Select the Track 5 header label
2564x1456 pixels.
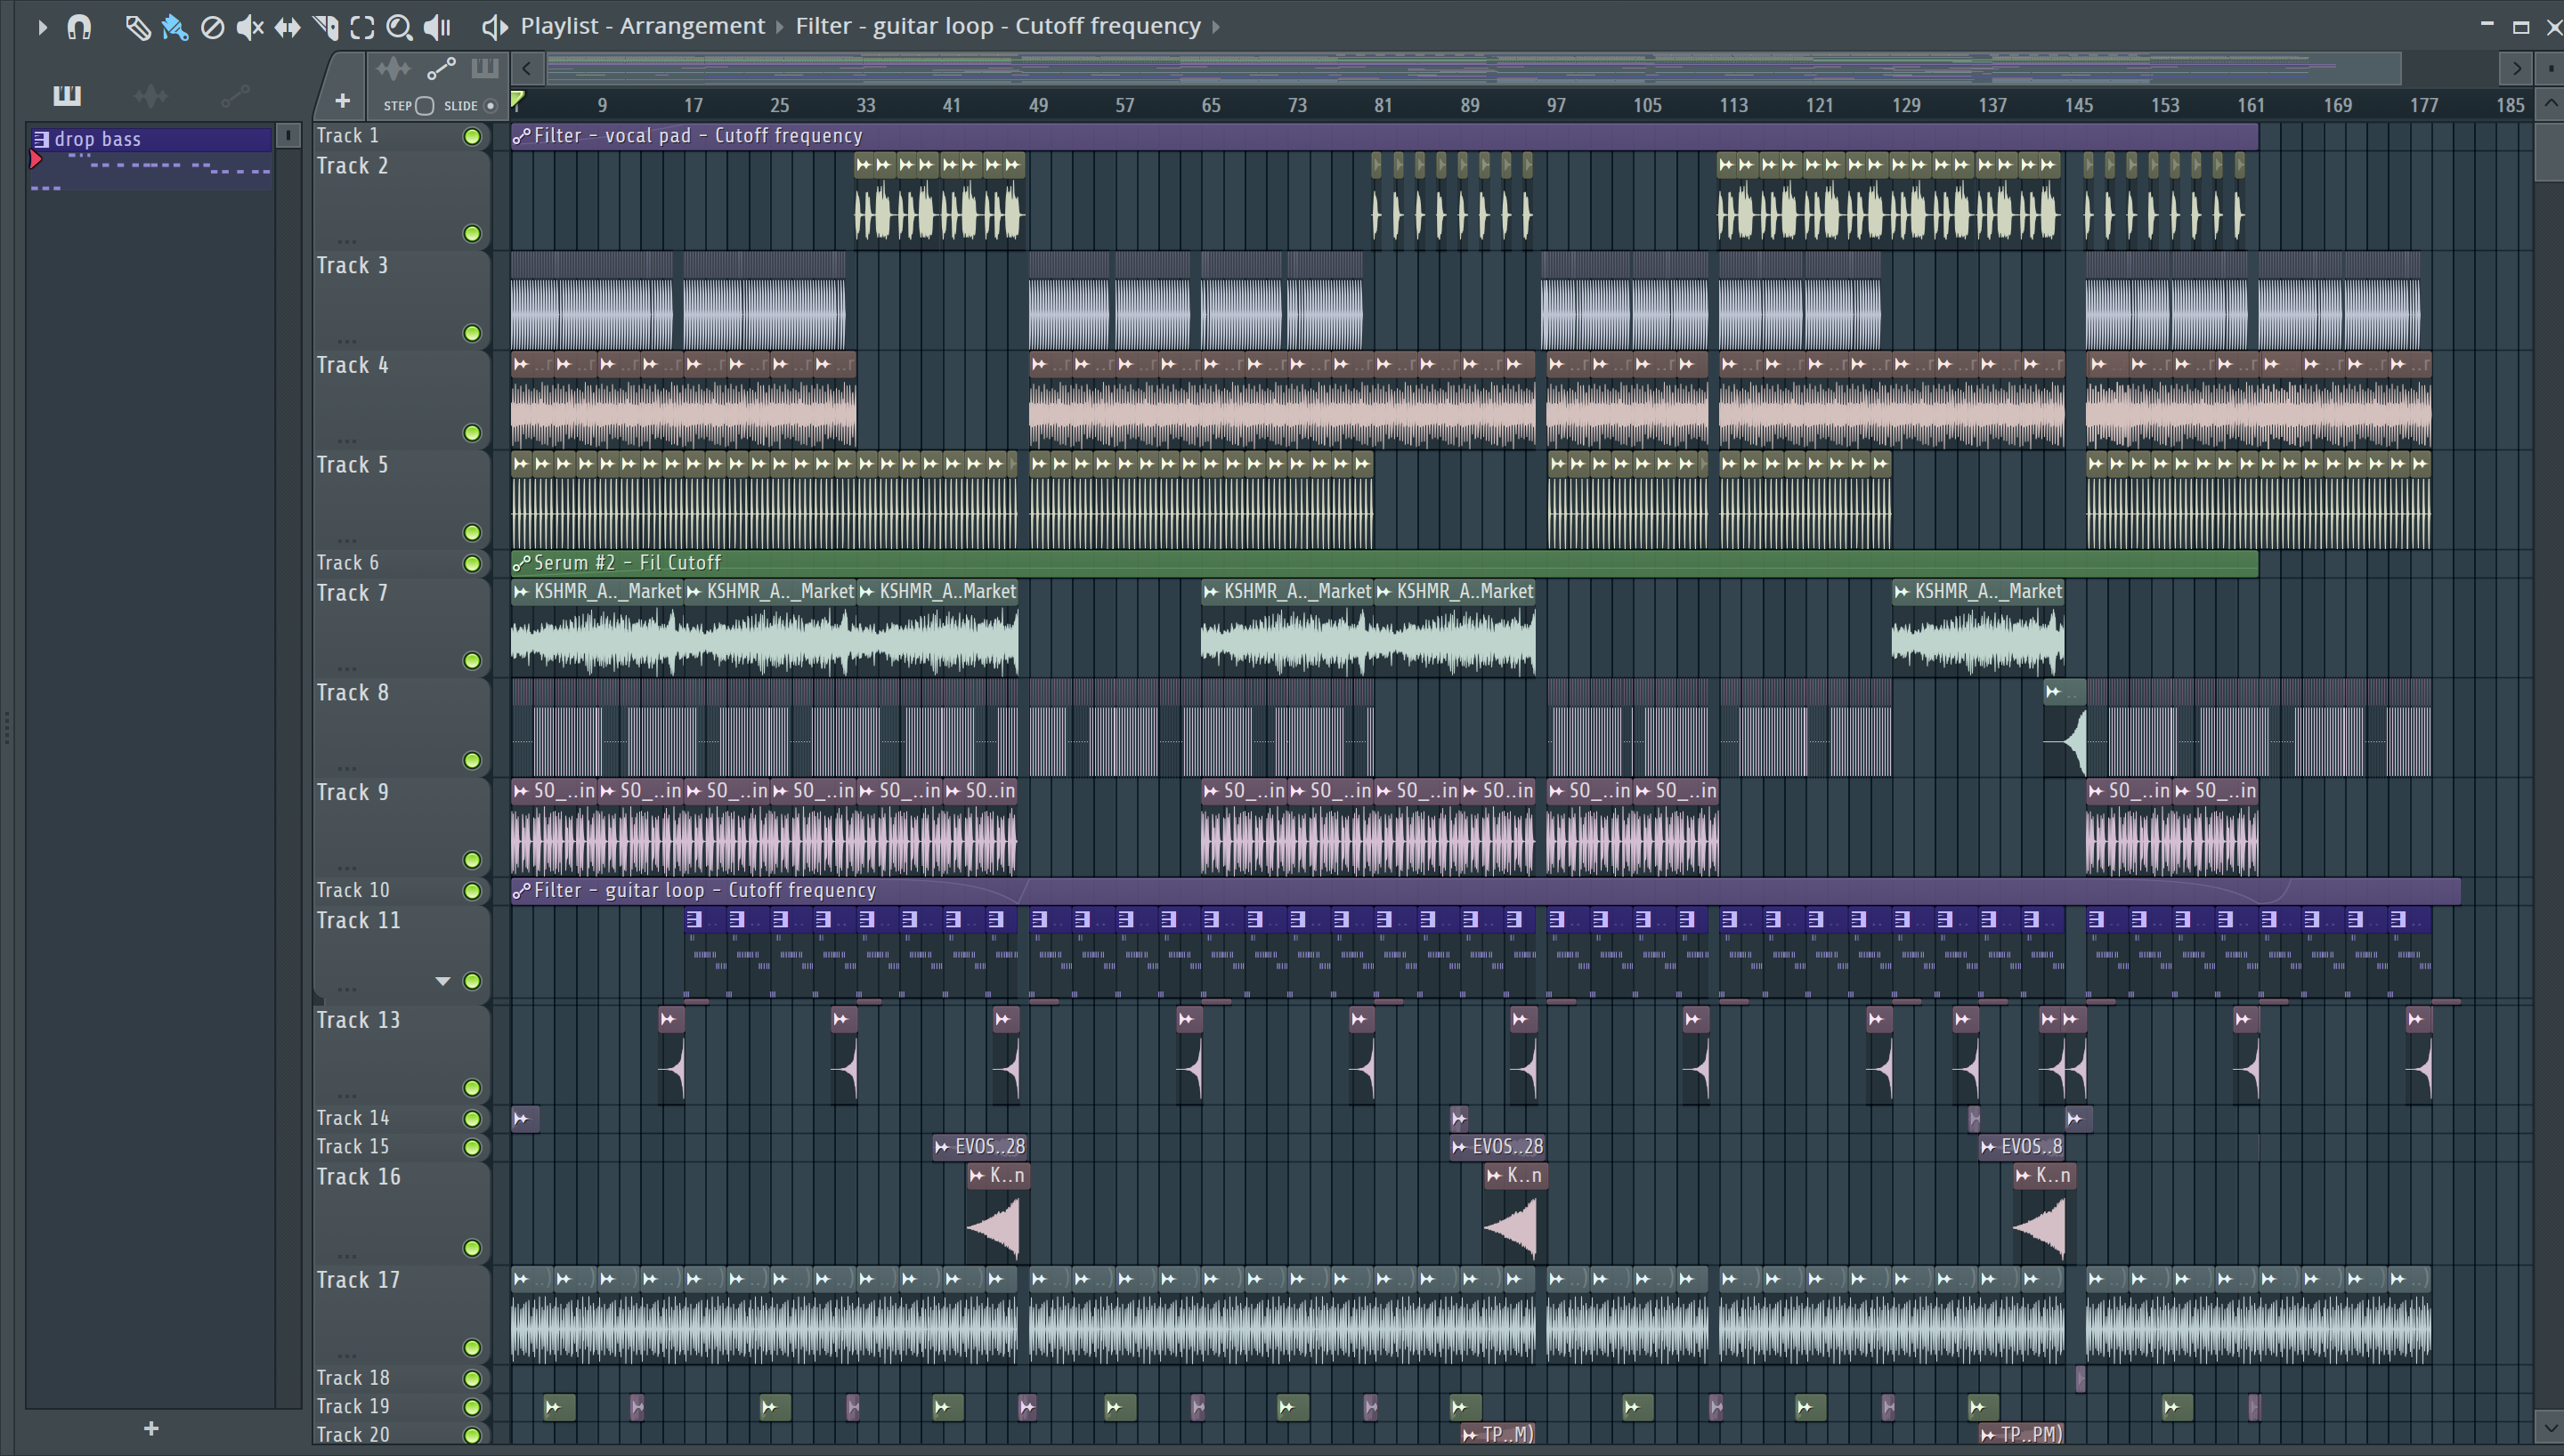(x=352, y=465)
